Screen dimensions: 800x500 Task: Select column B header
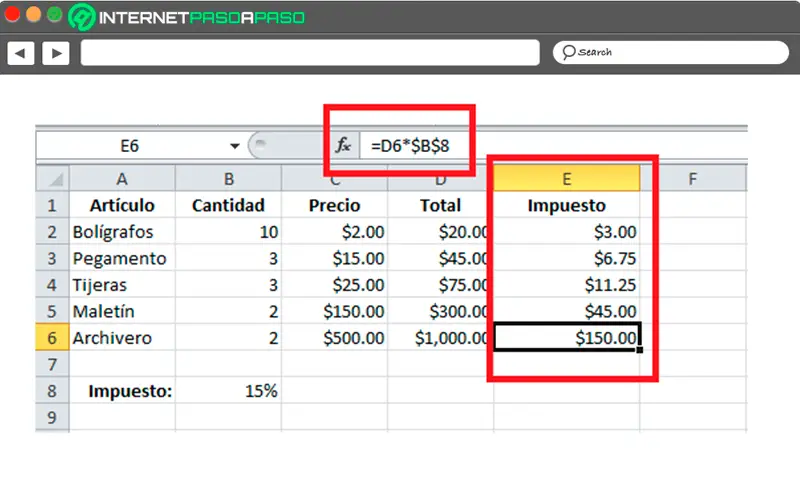[229, 179]
